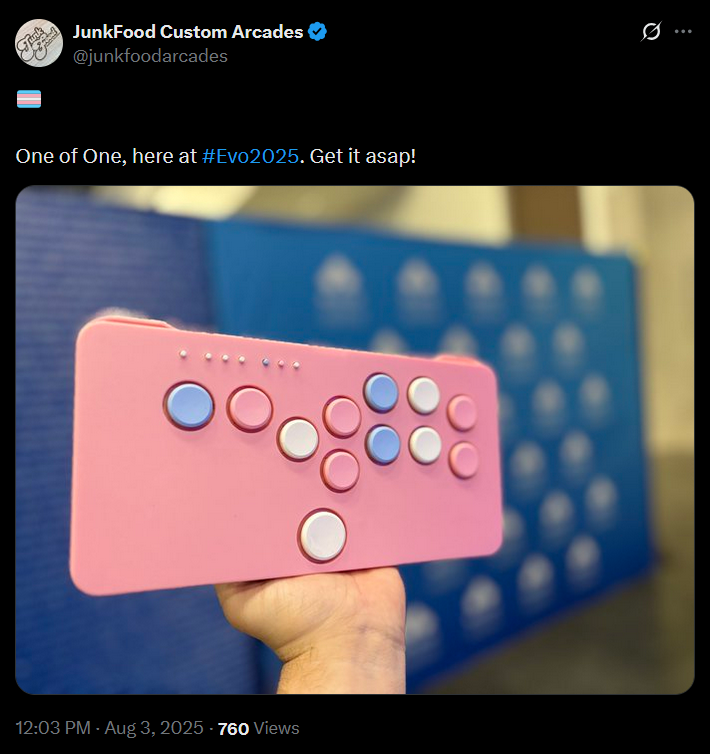
Task: Click the transgender flag emoji
Action: (x=29, y=99)
